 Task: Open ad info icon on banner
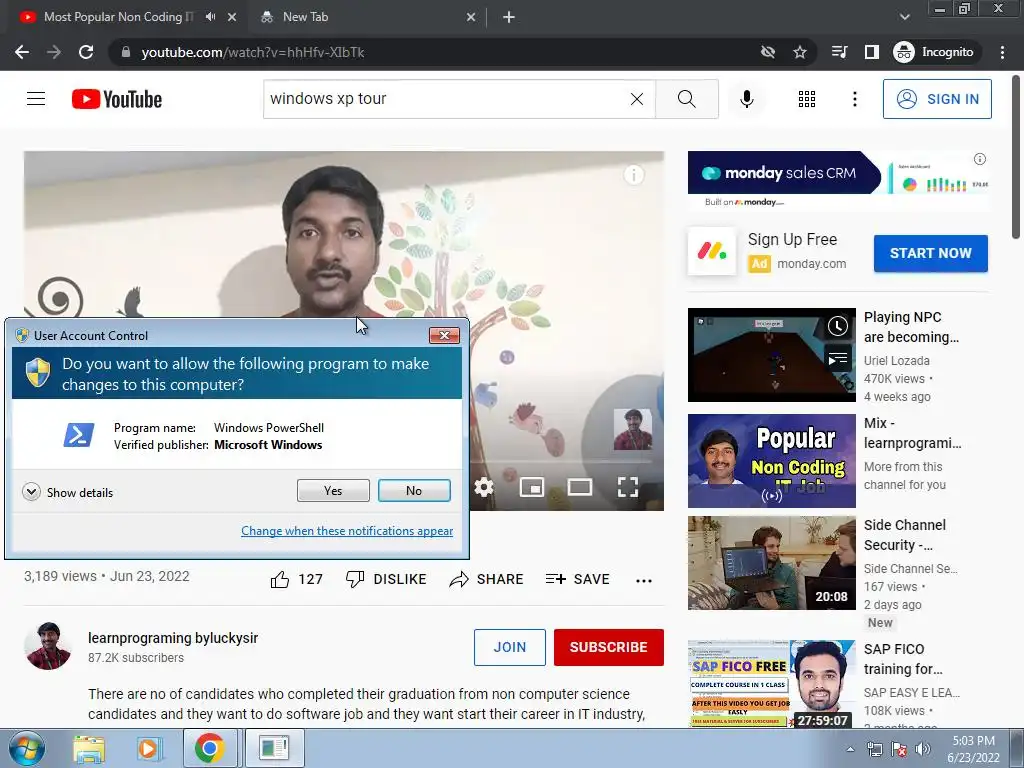[x=980, y=159]
